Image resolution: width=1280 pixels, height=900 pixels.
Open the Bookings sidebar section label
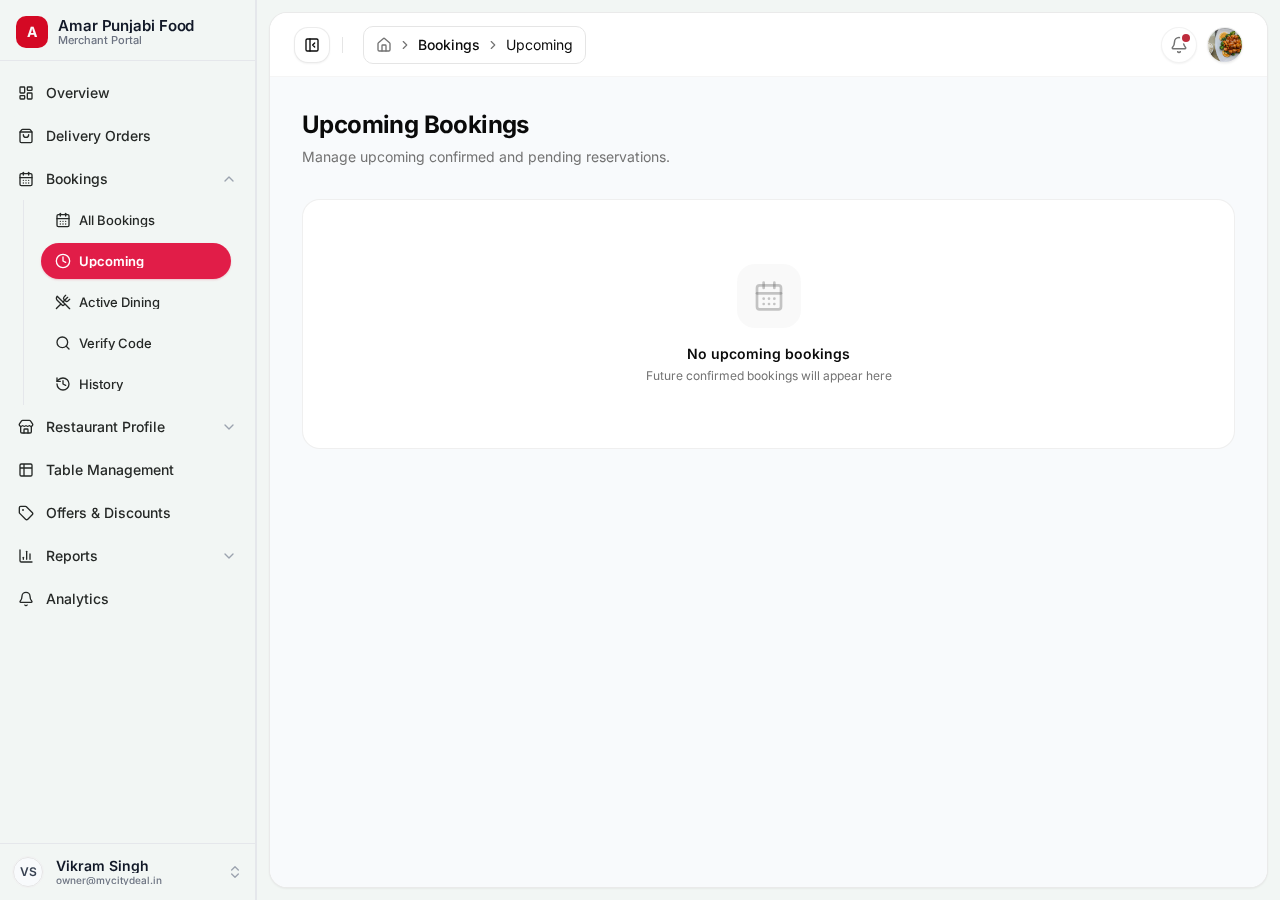point(77,179)
